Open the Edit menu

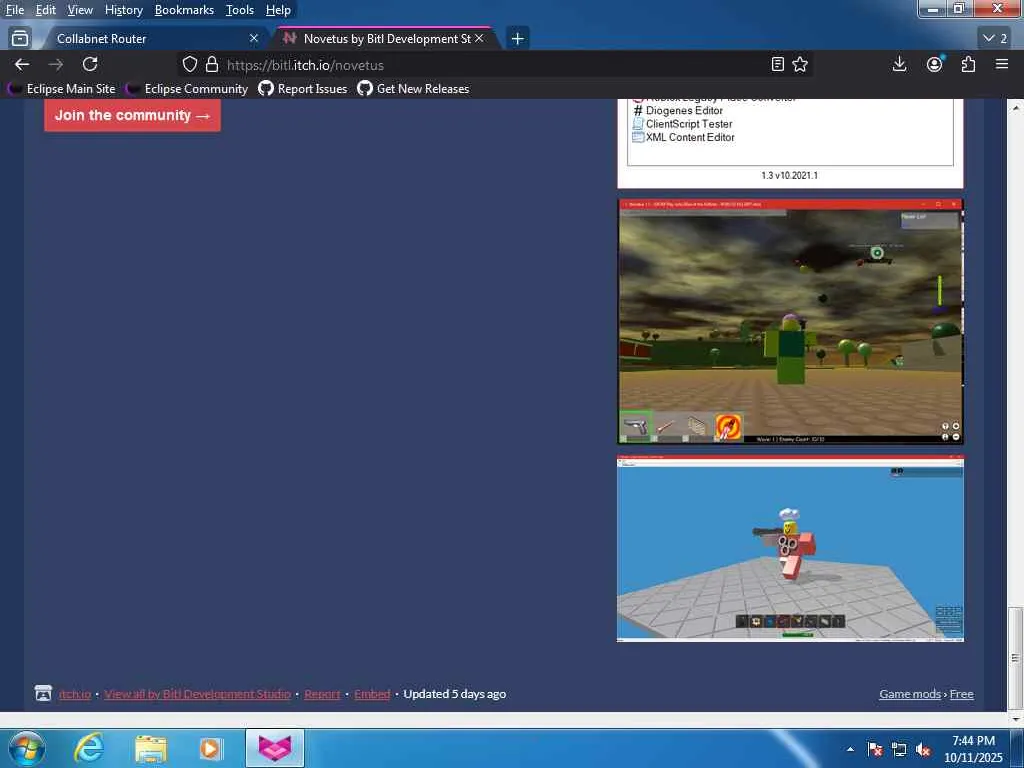(x=45, y=10)
